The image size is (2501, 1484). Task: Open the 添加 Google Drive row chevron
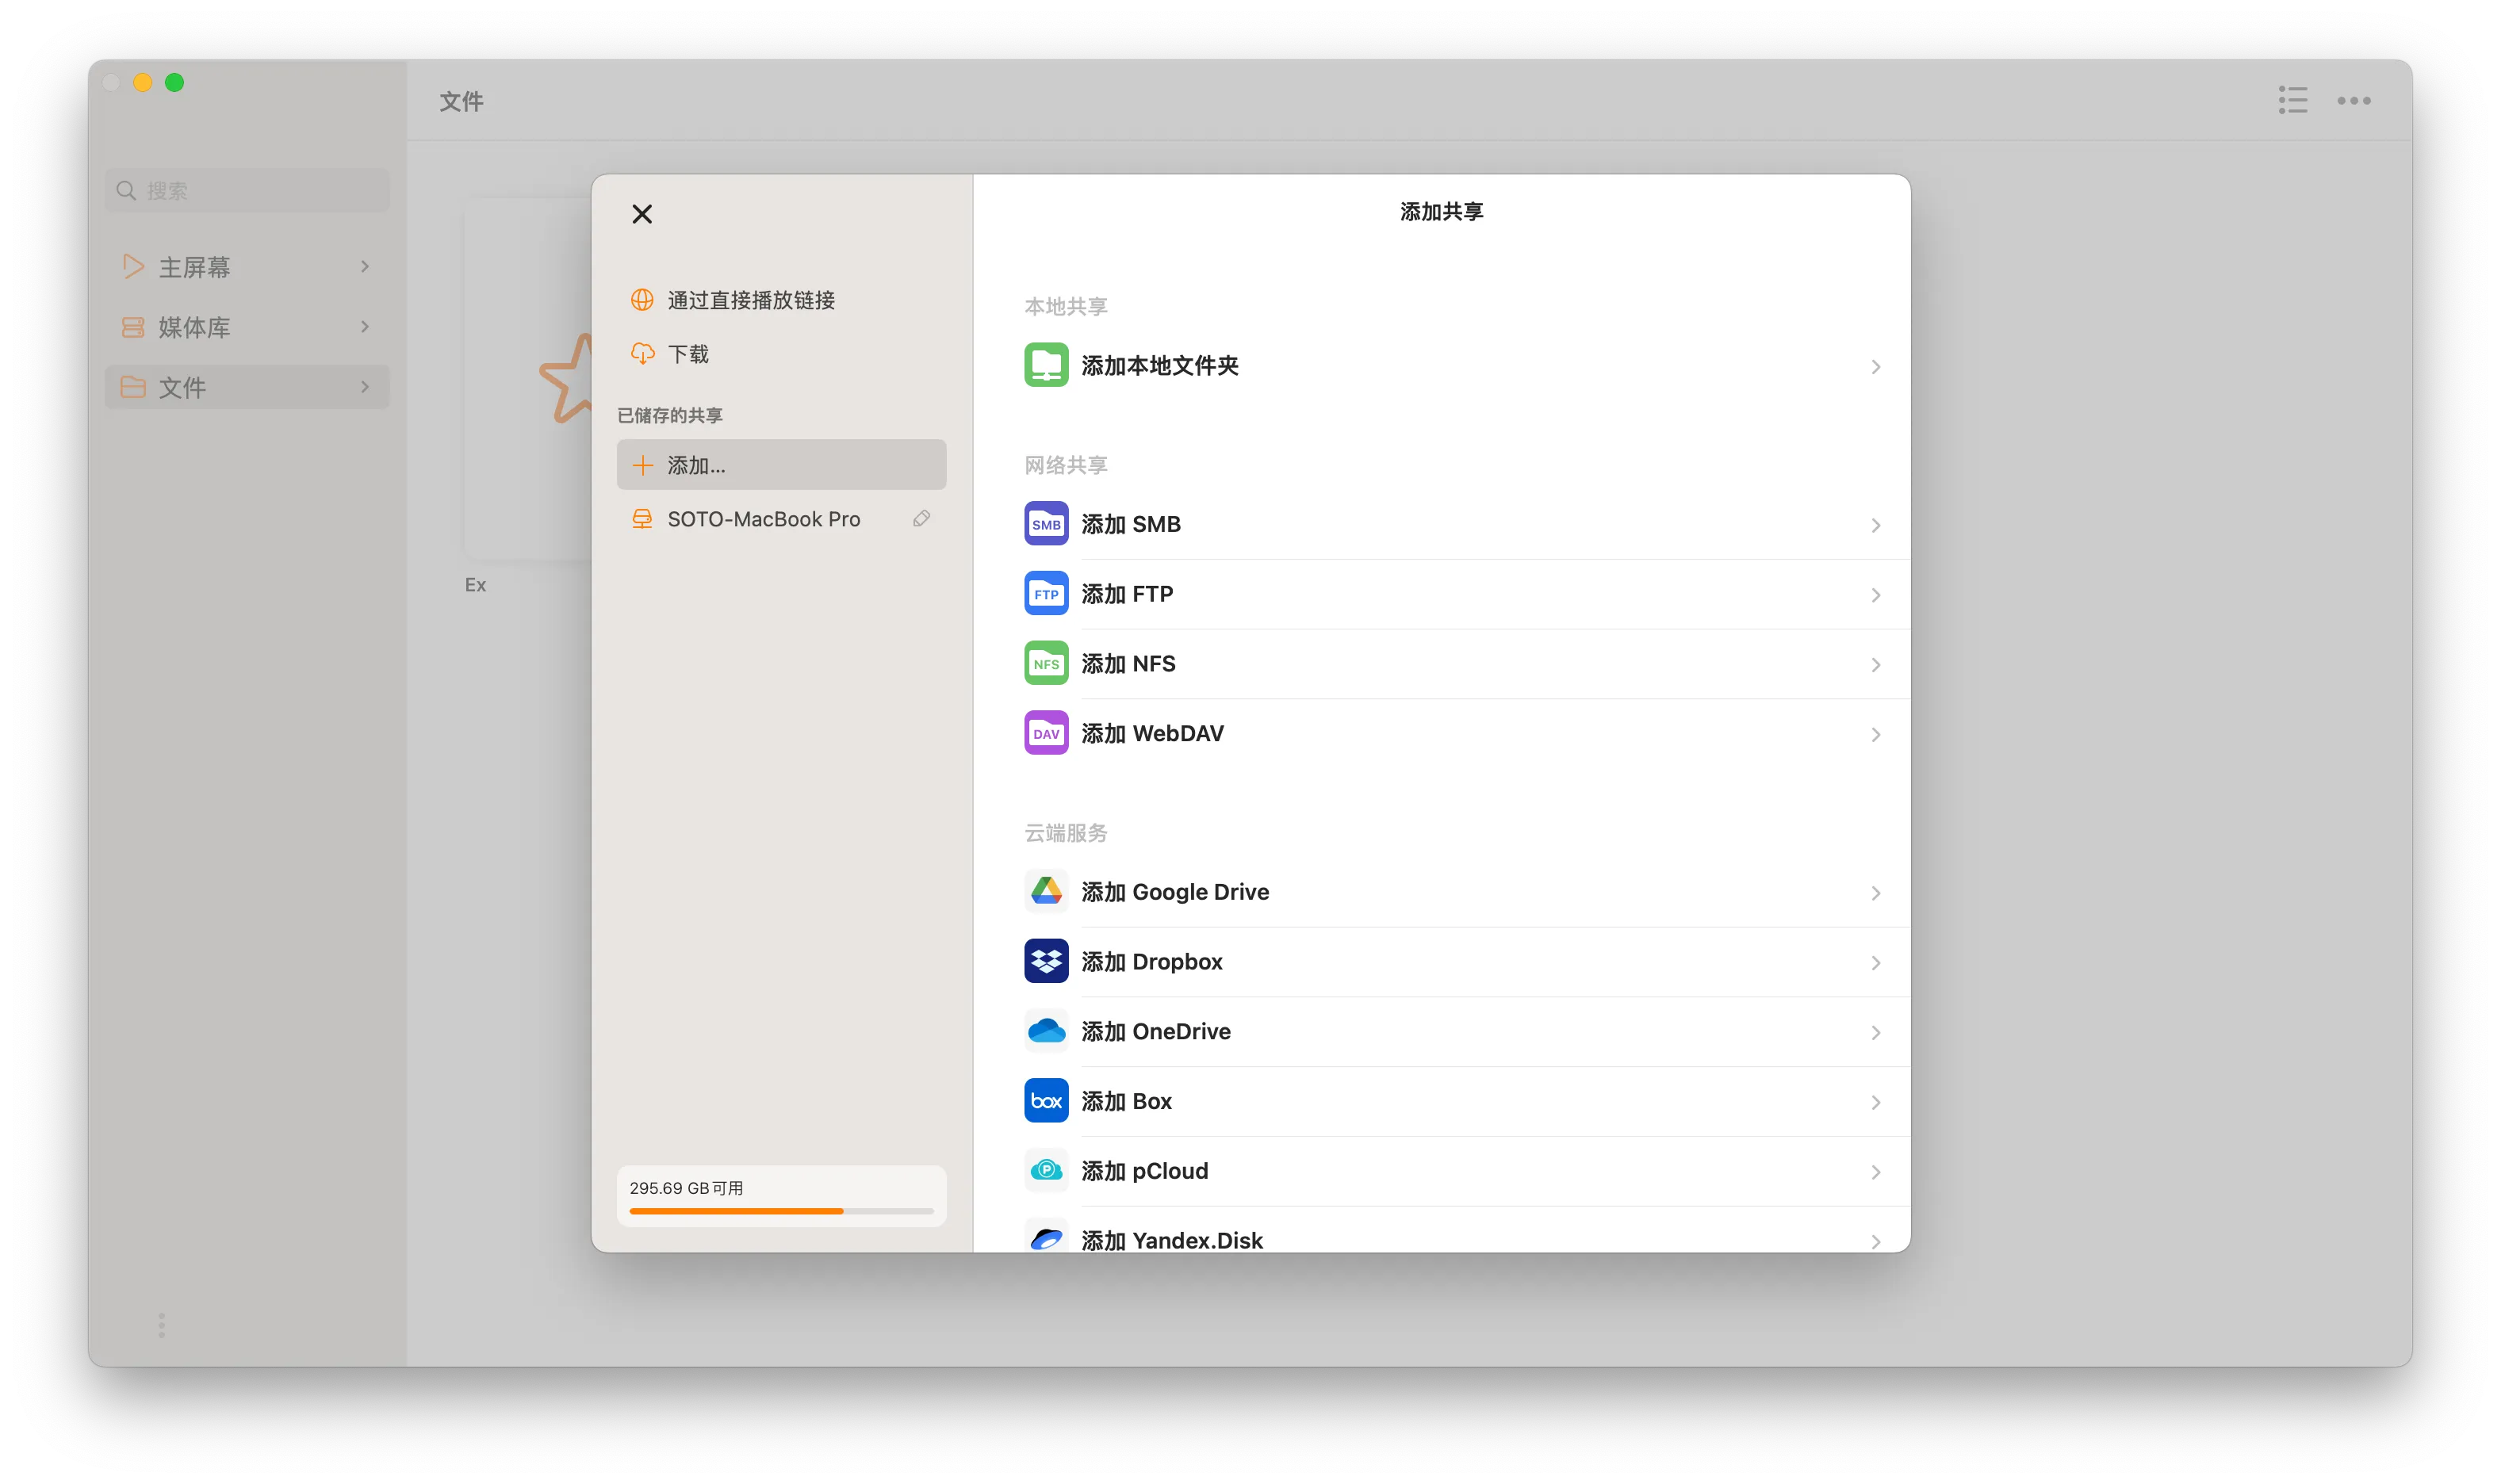click(1876, 893)
